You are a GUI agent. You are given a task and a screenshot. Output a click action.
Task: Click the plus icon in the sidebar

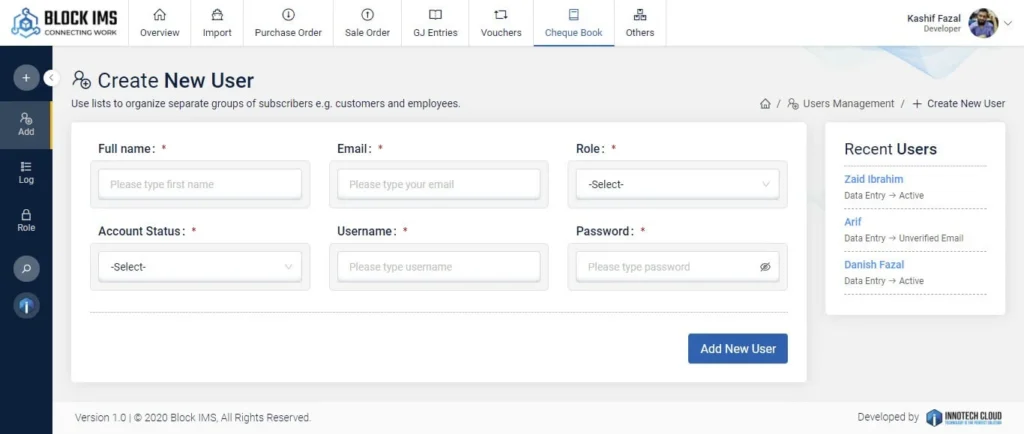26,77
